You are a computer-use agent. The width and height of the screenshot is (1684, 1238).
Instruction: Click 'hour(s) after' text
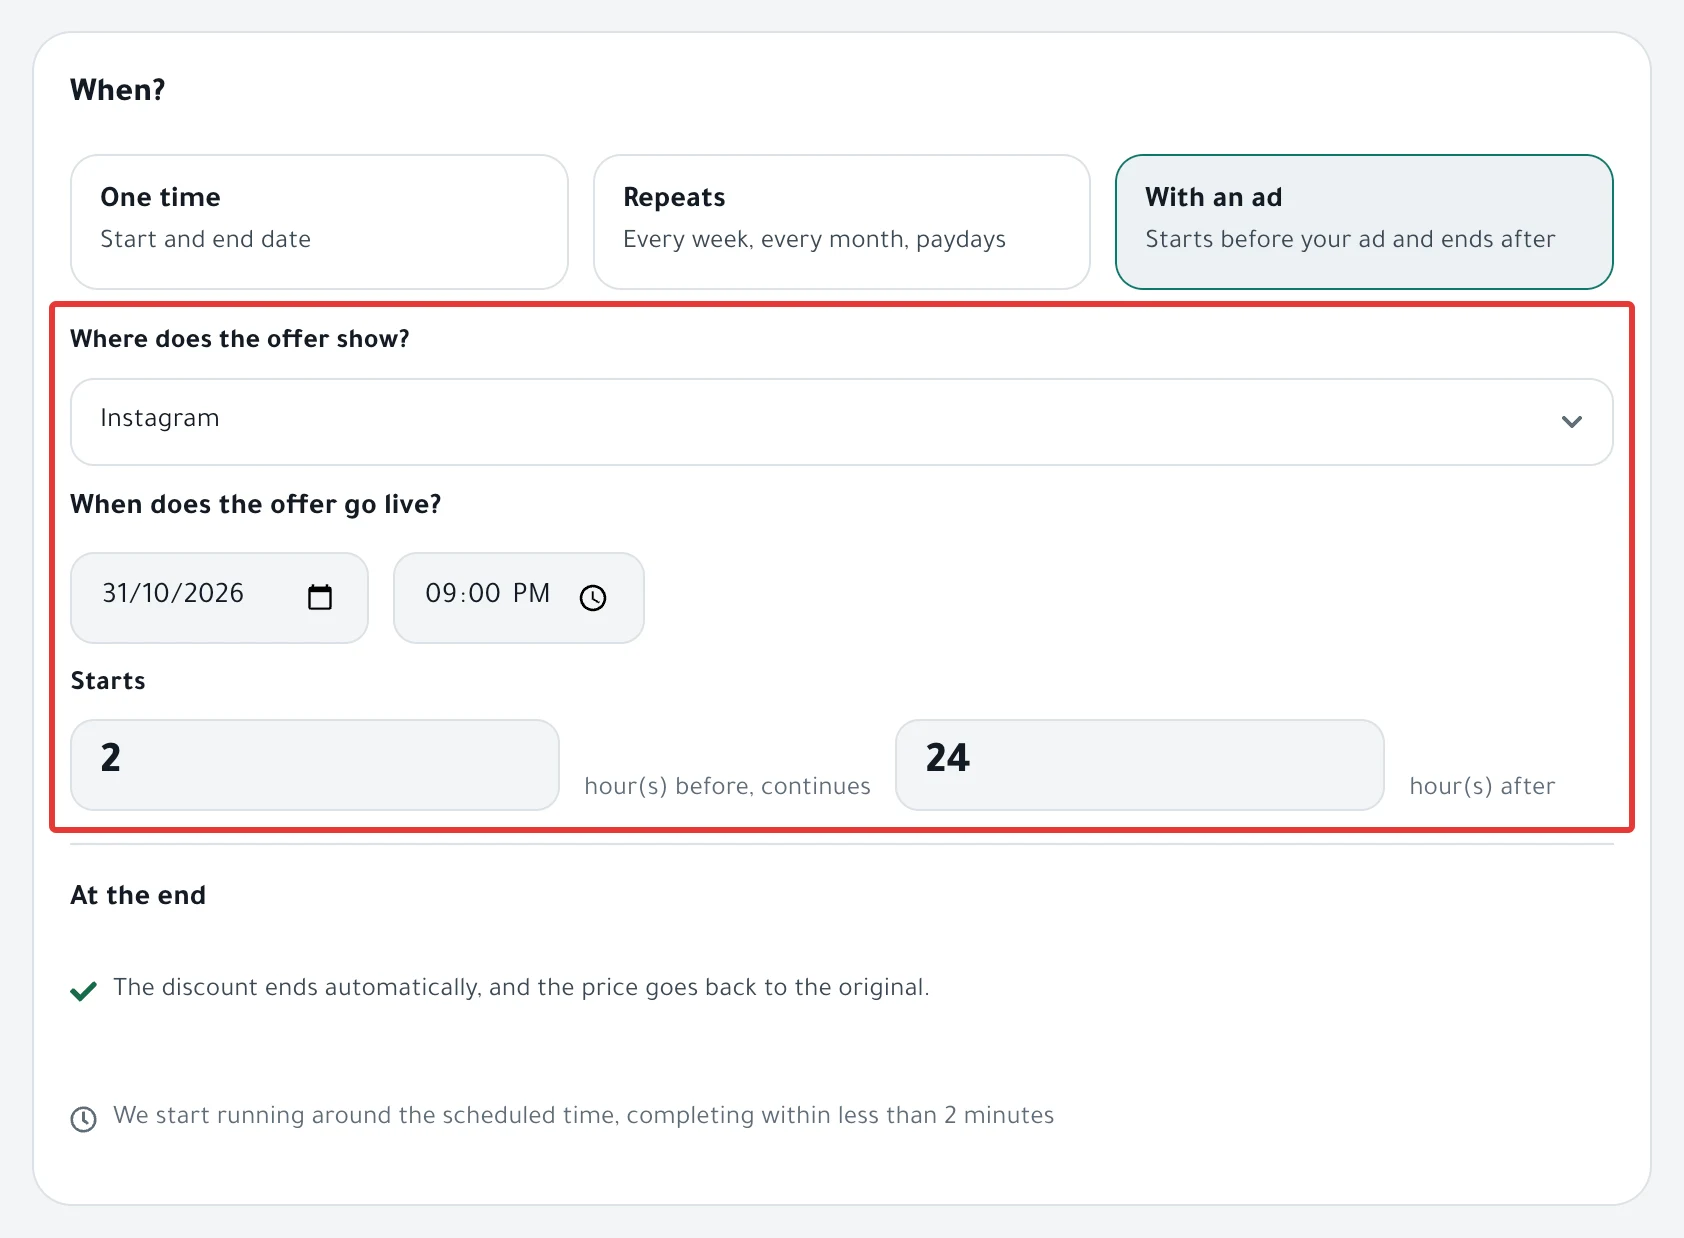coord(1482,786)
